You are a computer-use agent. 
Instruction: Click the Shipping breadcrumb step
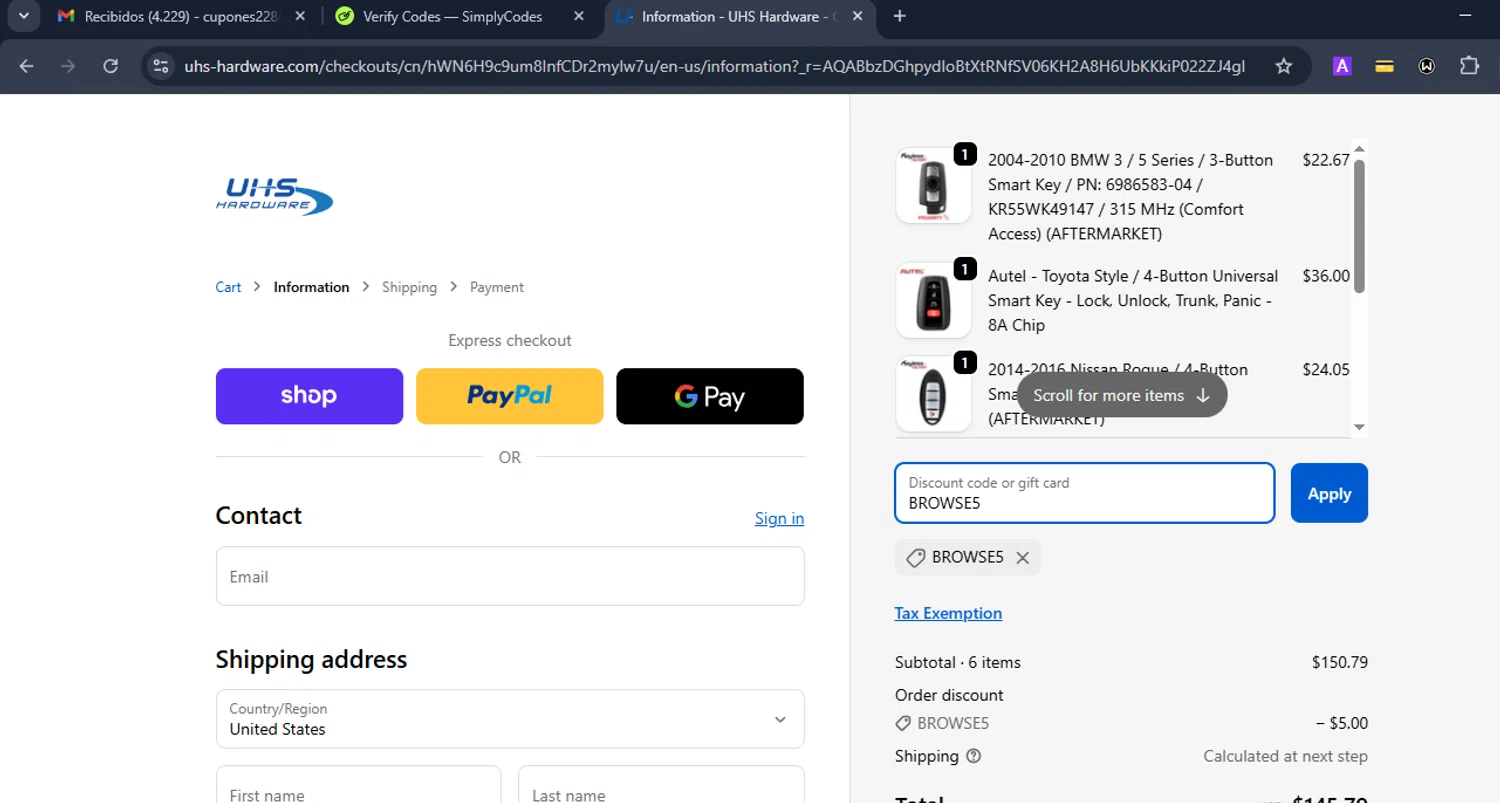coord(409,287)
